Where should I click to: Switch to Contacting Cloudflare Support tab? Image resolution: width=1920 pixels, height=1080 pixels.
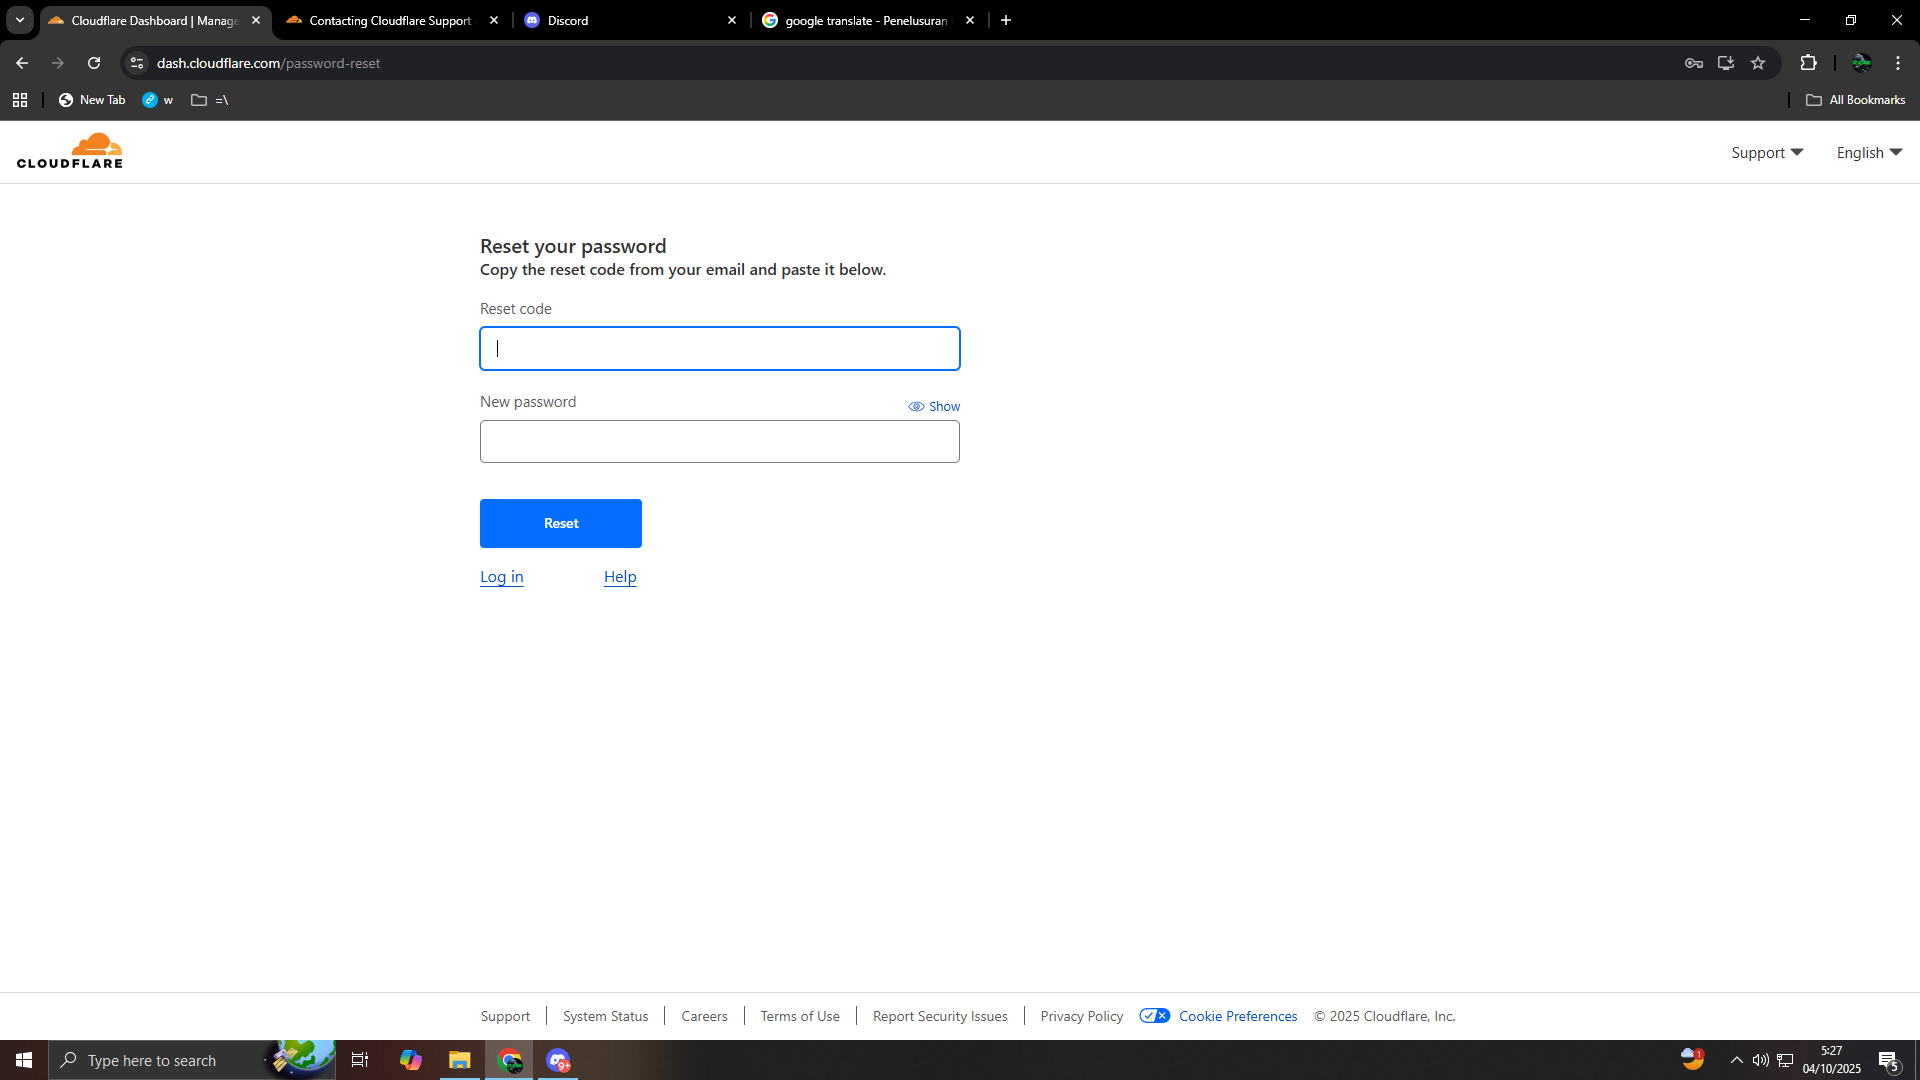[x=390, y=20]
